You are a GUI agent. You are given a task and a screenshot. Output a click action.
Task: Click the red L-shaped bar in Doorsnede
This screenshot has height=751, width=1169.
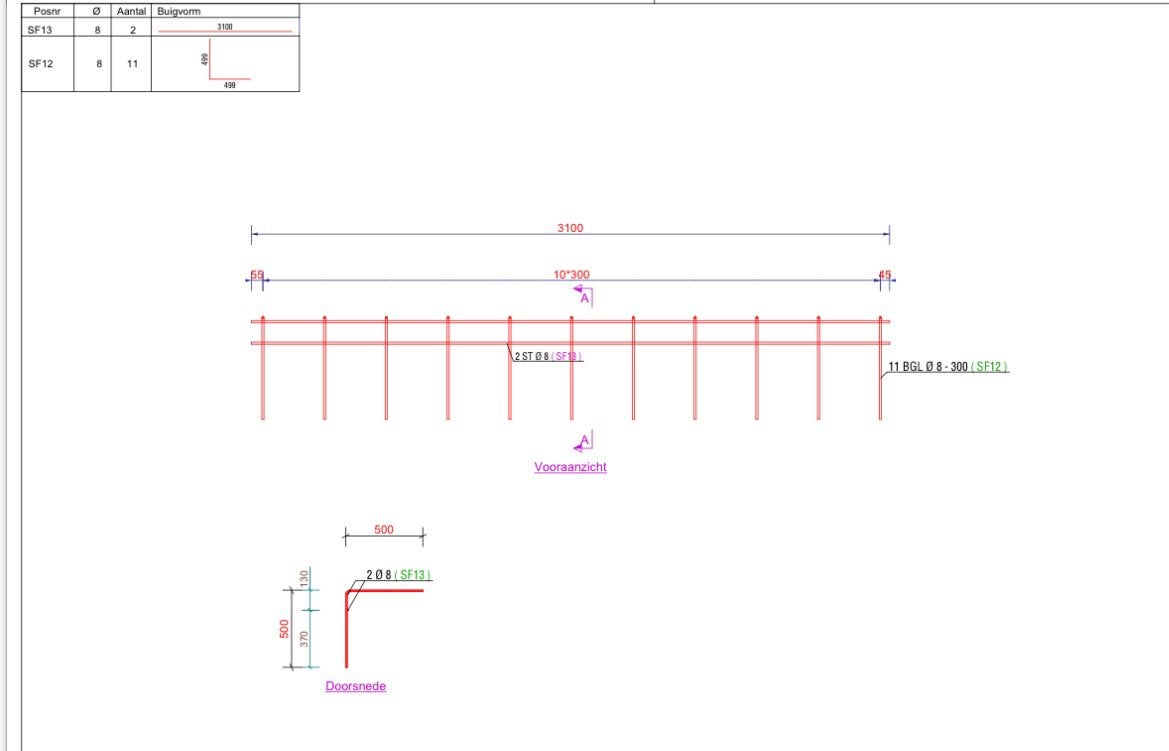[383, 628]
